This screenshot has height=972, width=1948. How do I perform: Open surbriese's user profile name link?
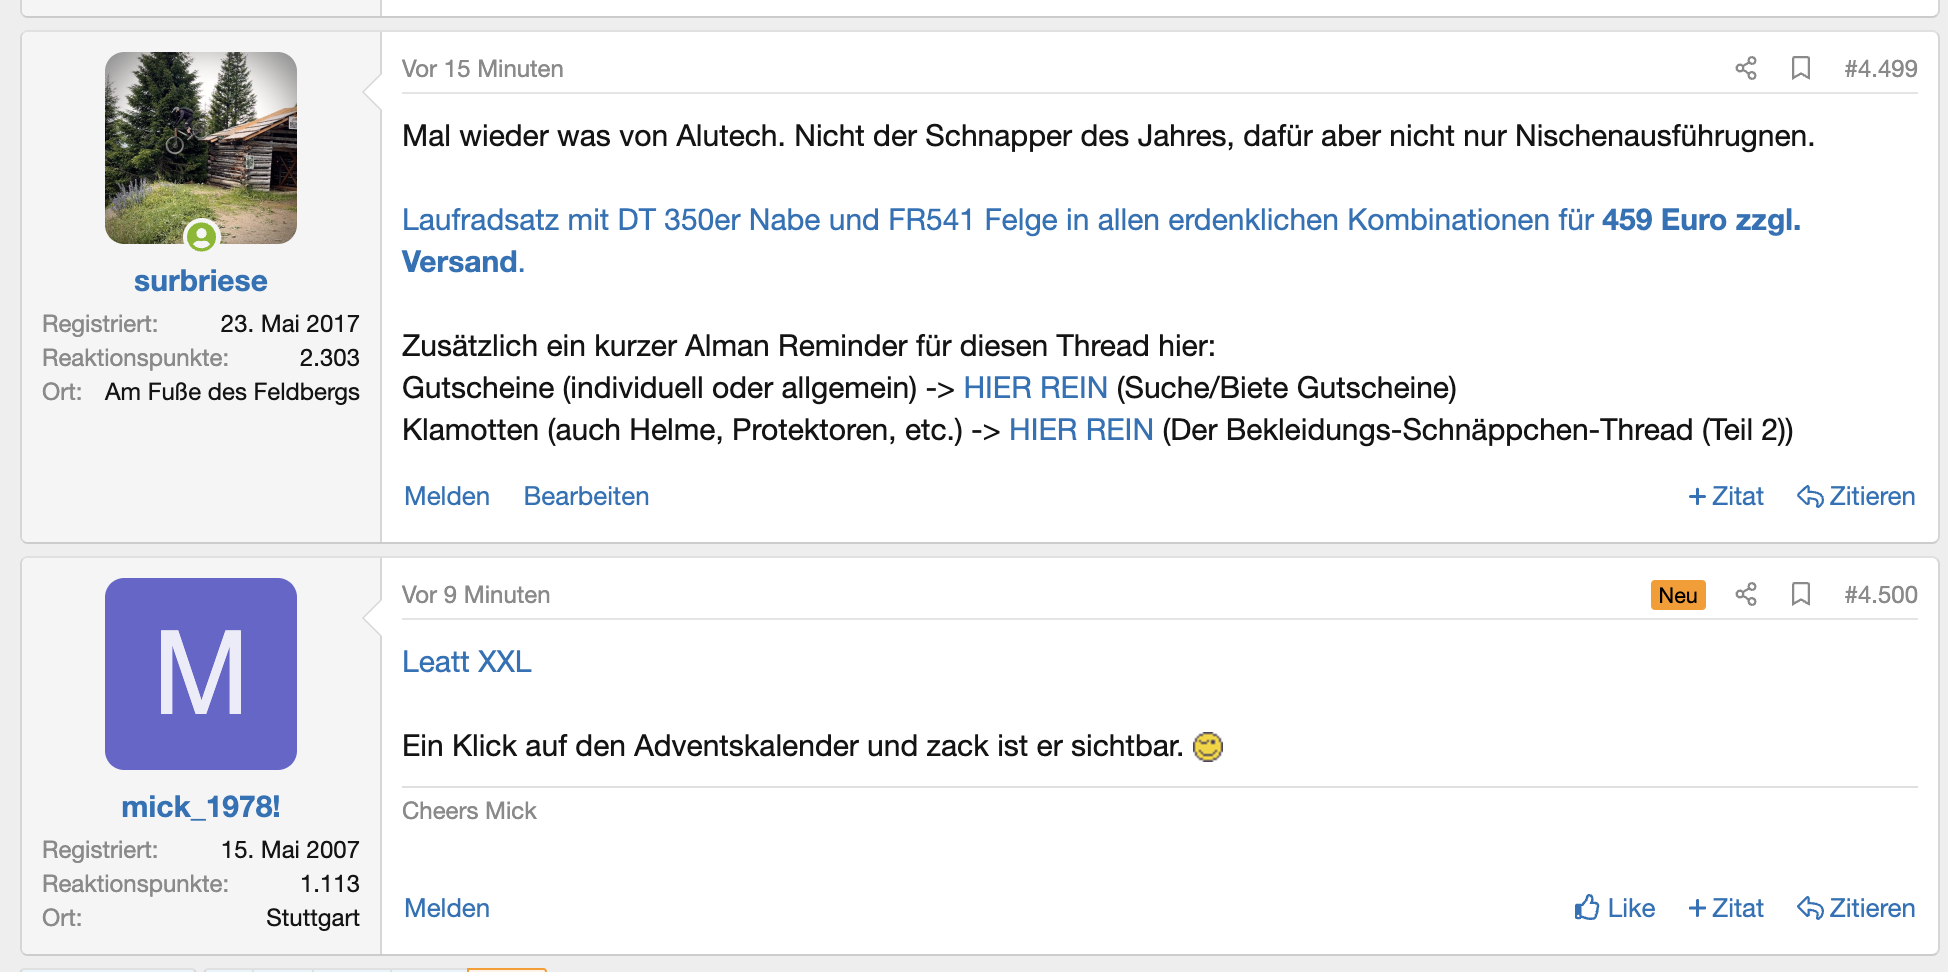(x=201, y=281)
